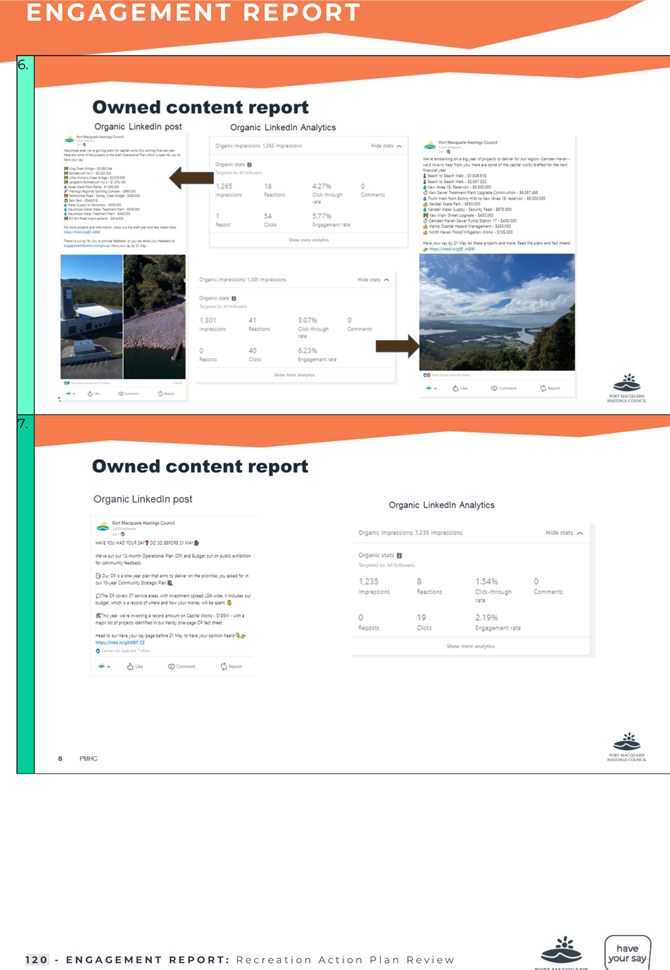Select the 1,235 Impressions value

coord(369,582)
